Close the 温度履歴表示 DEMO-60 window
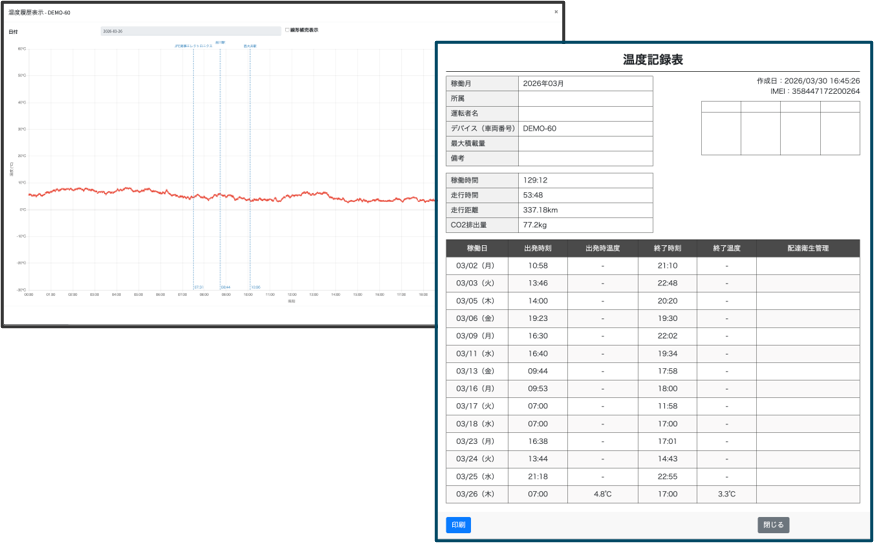 (556, 12)
